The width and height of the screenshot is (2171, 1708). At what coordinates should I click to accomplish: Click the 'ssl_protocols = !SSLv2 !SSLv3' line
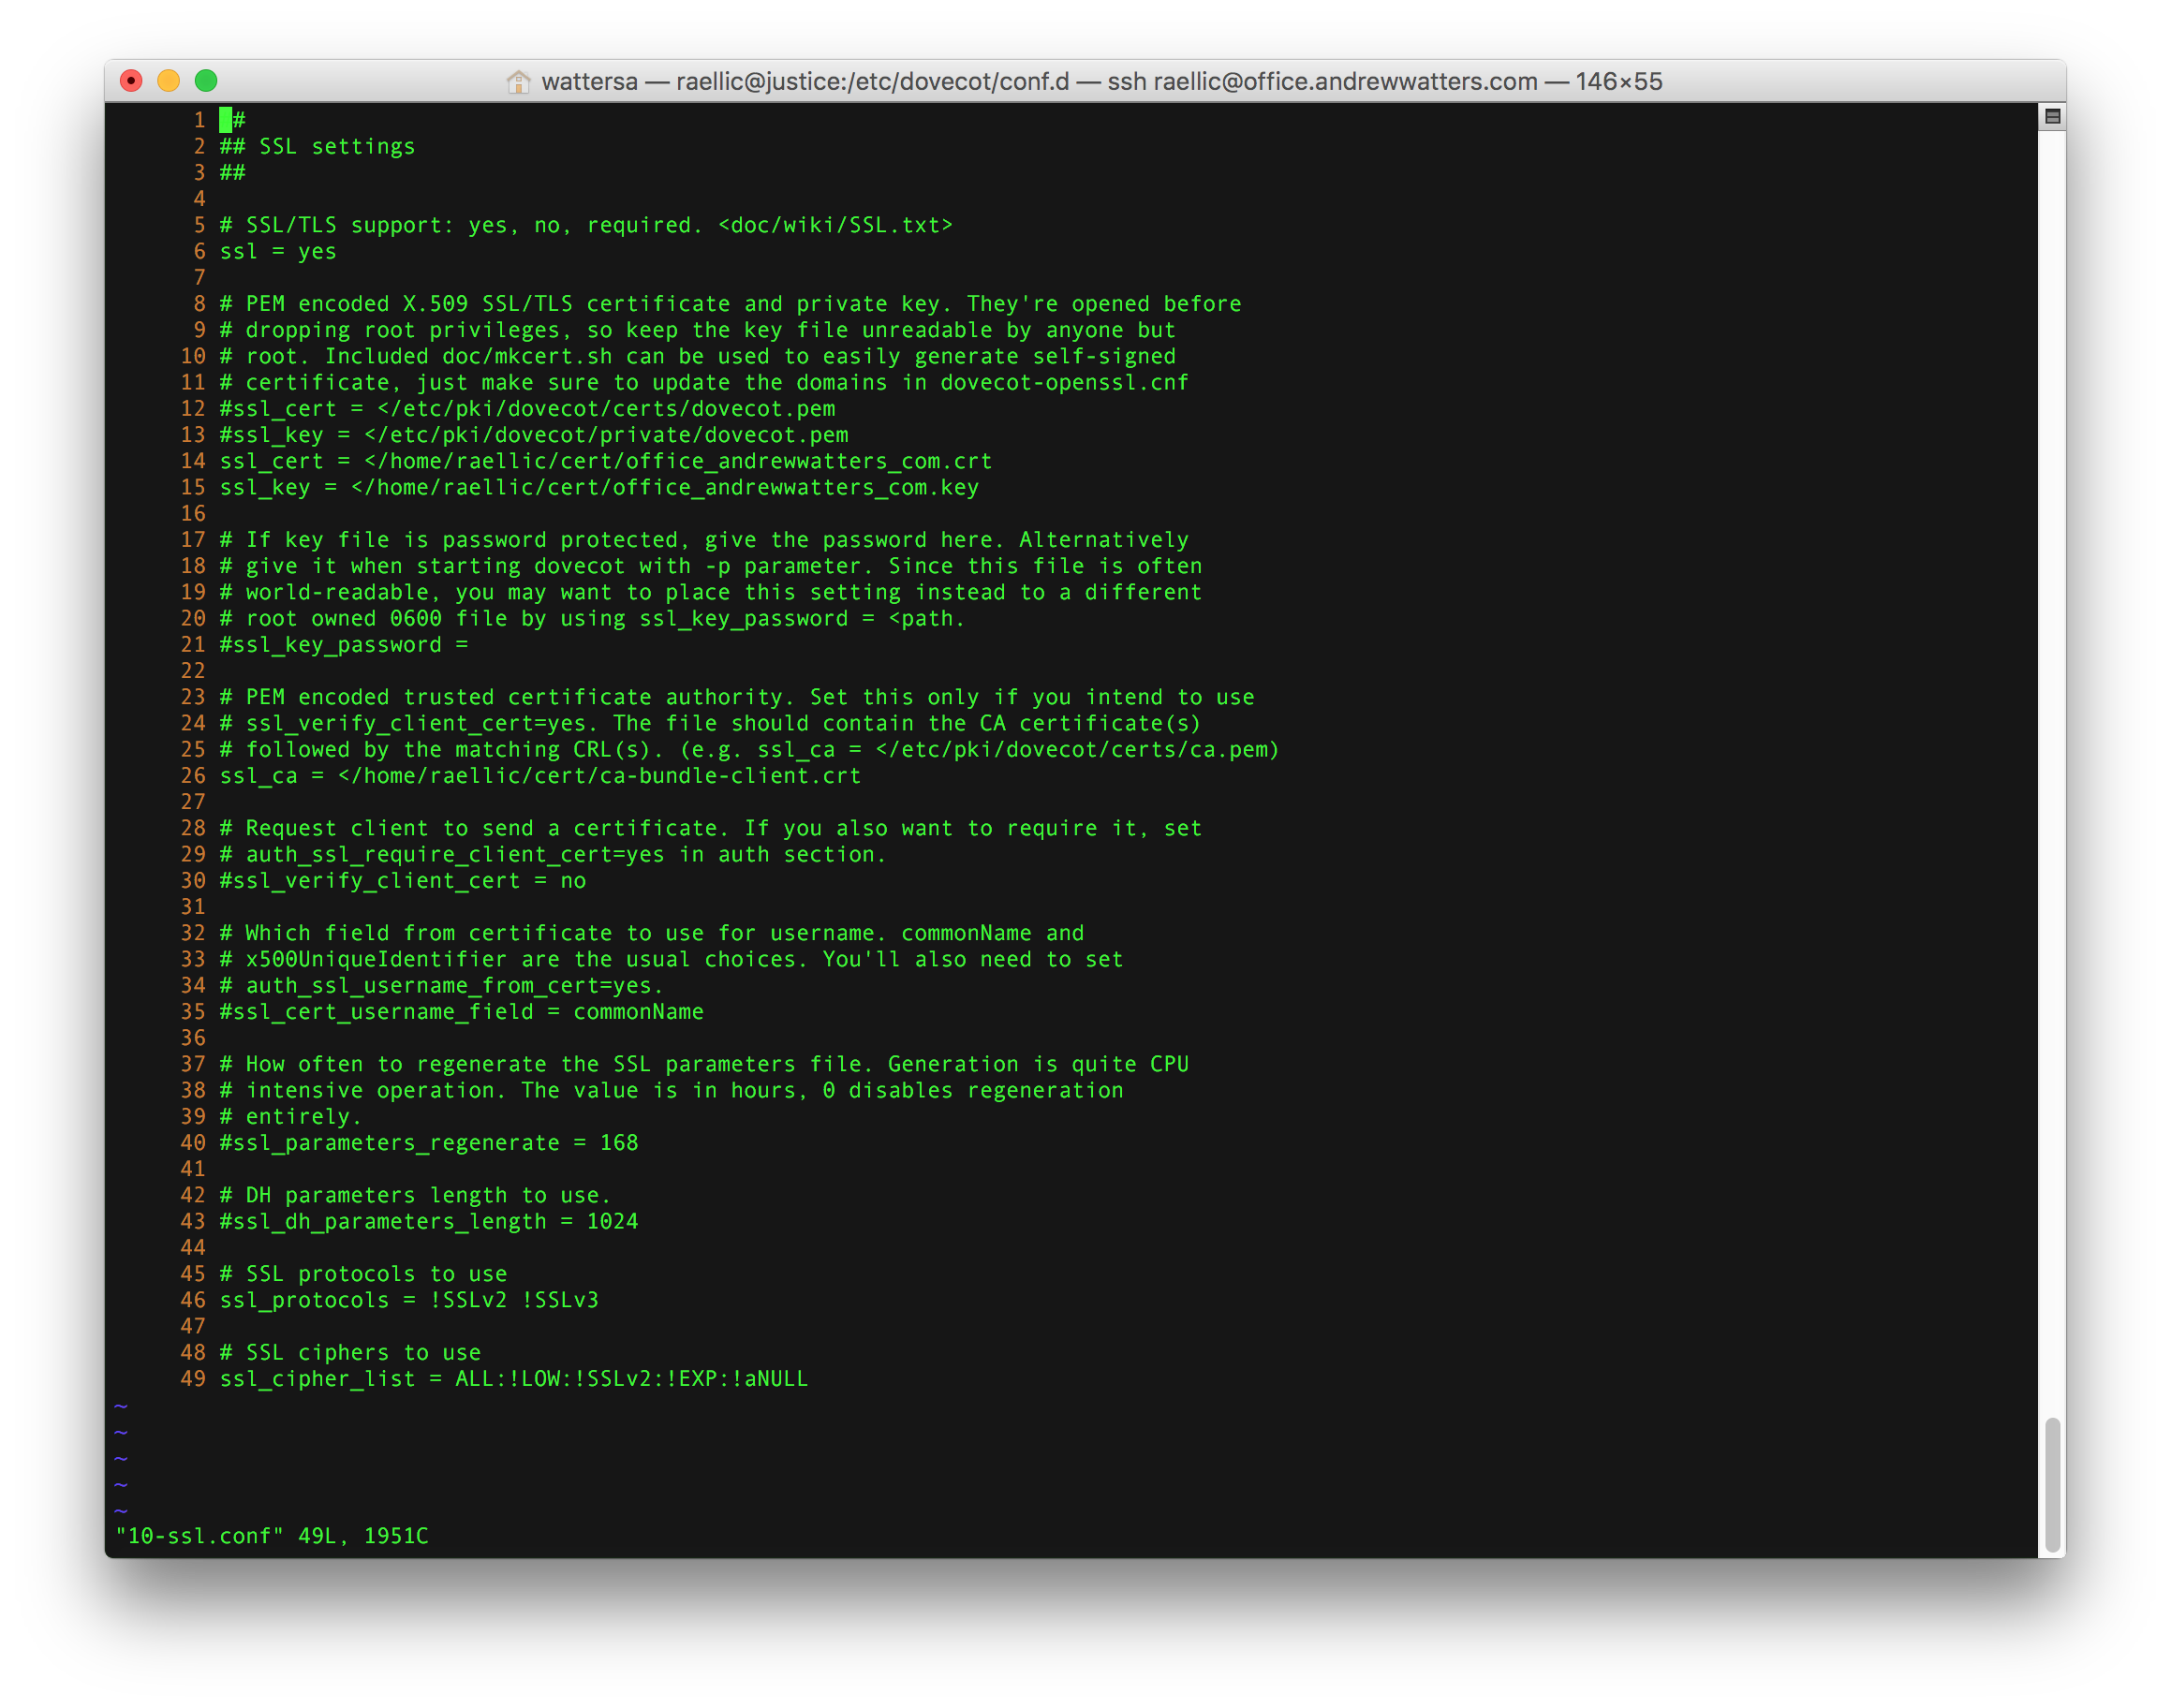point(409,1301)
